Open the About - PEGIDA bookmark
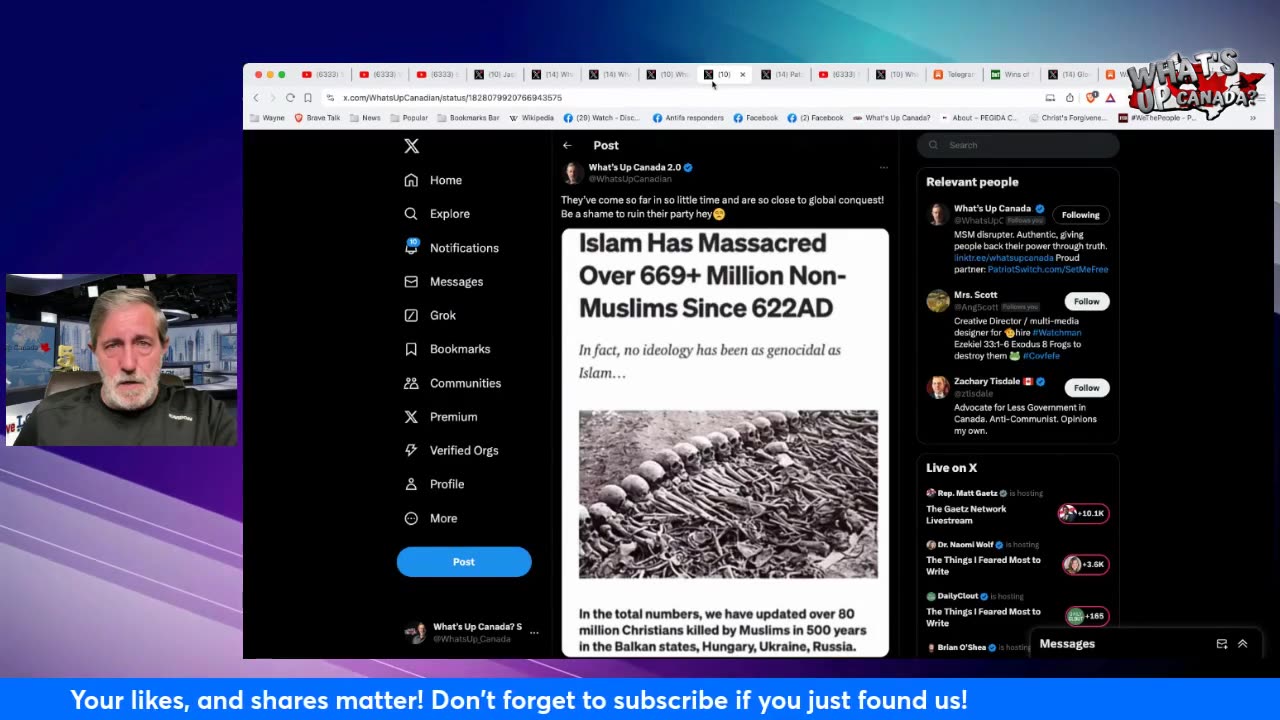Viewport: 1280px width, 720px height. [x=979, y=118]
